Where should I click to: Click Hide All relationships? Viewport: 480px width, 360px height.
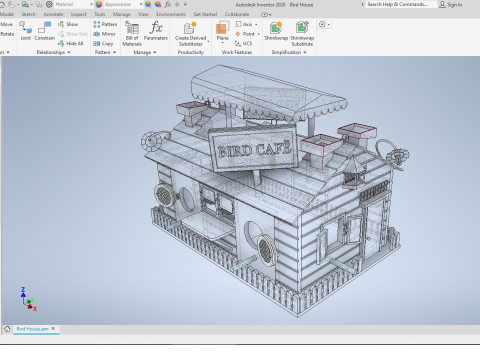(70, 43)
